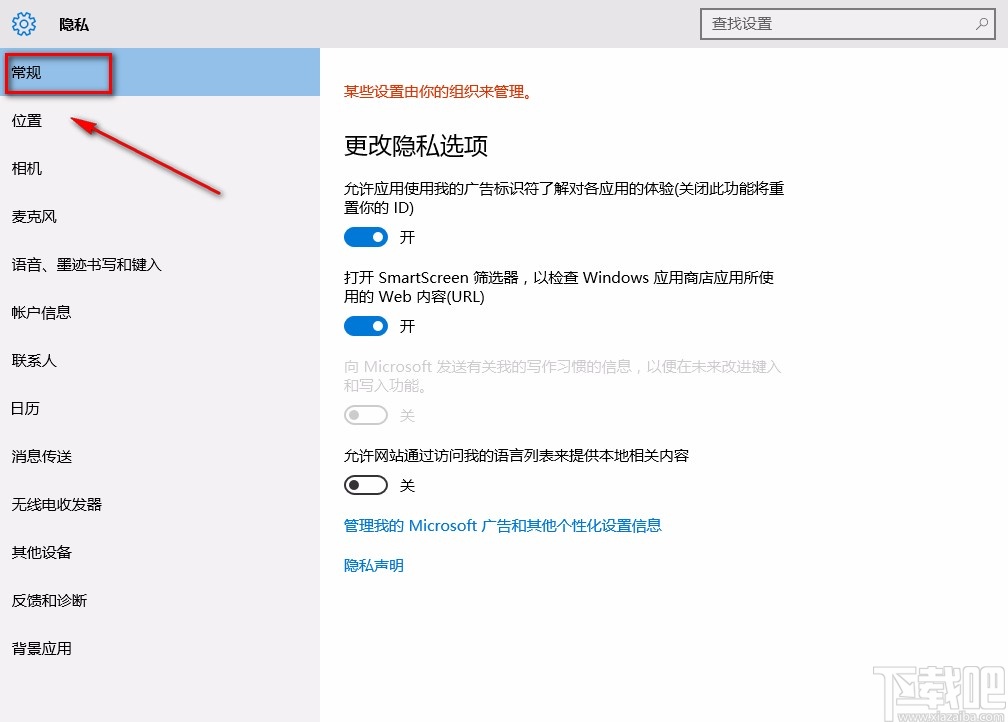1008x722 pixels.
Task: Turn off the SmartScreen 筛选器 toggle
Action: (x=365, y=326)
